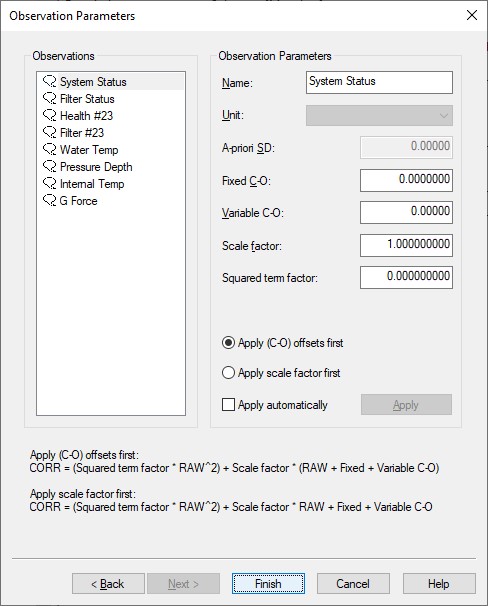Go back with the Back button
Screen dimensions: 488x606
click(108, 584)
